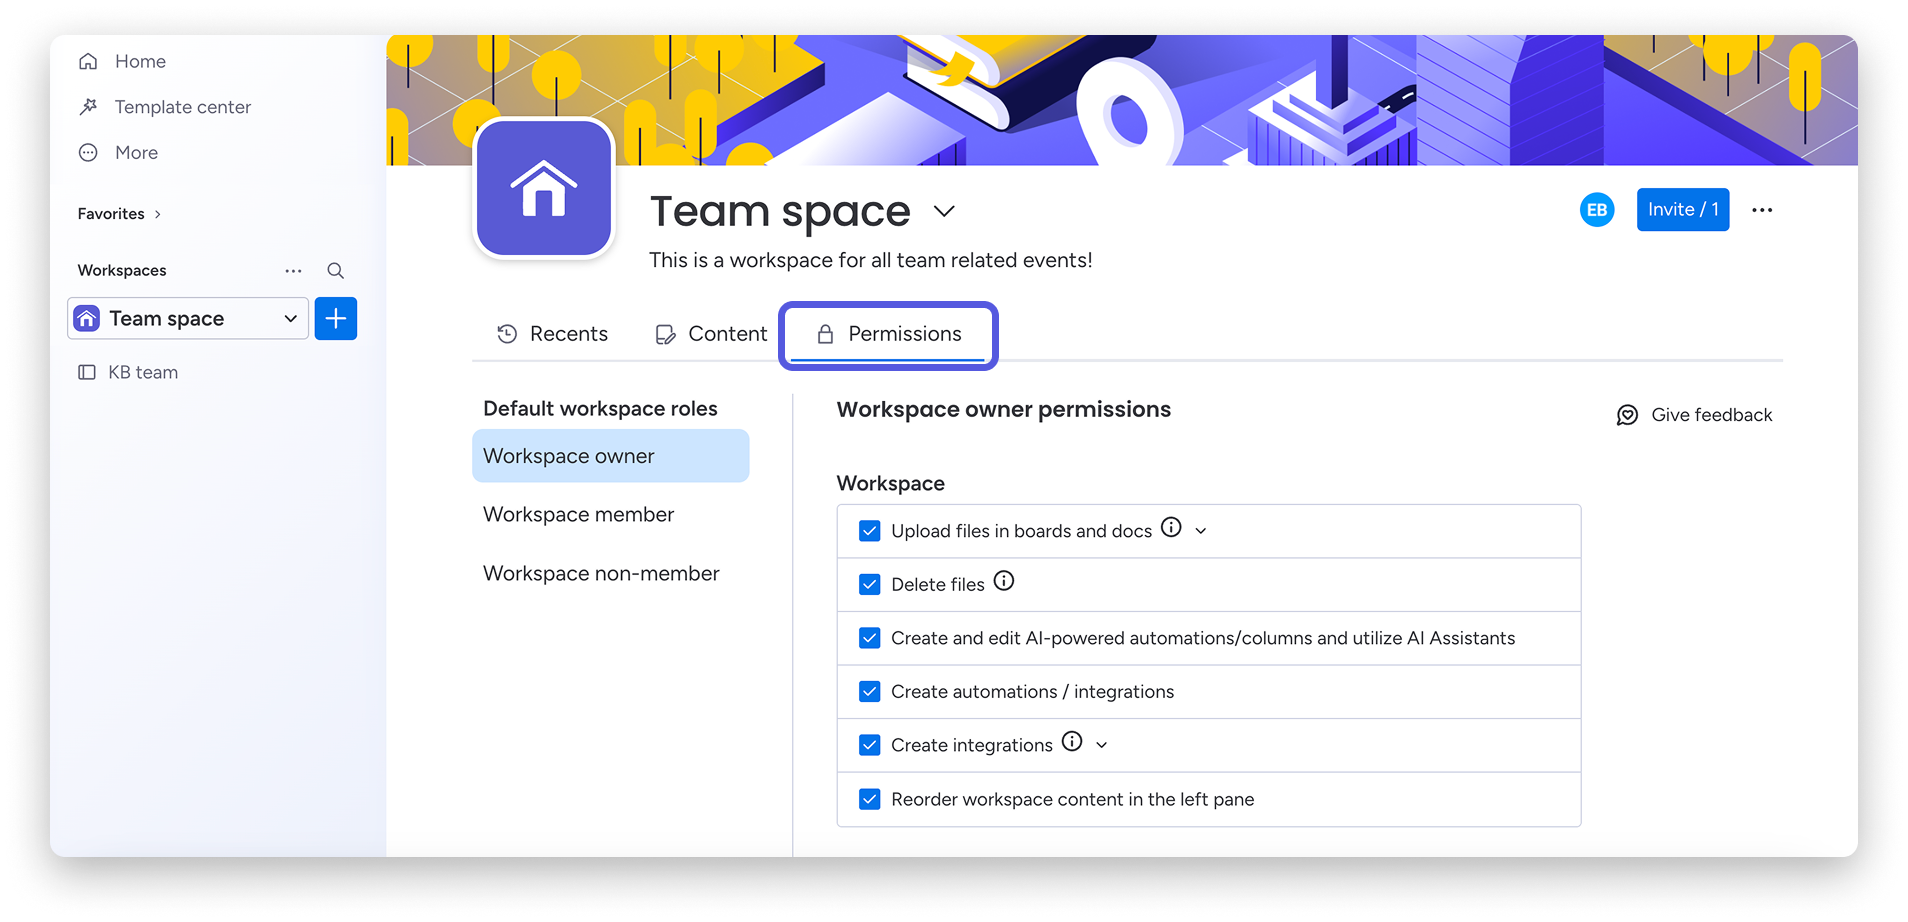Click Give feedback link

coord(1695,415)
